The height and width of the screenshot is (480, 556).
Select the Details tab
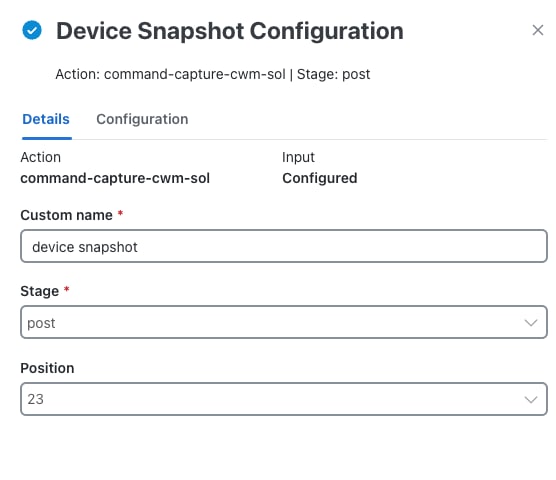pyautogui.click(x=46, y=119)
